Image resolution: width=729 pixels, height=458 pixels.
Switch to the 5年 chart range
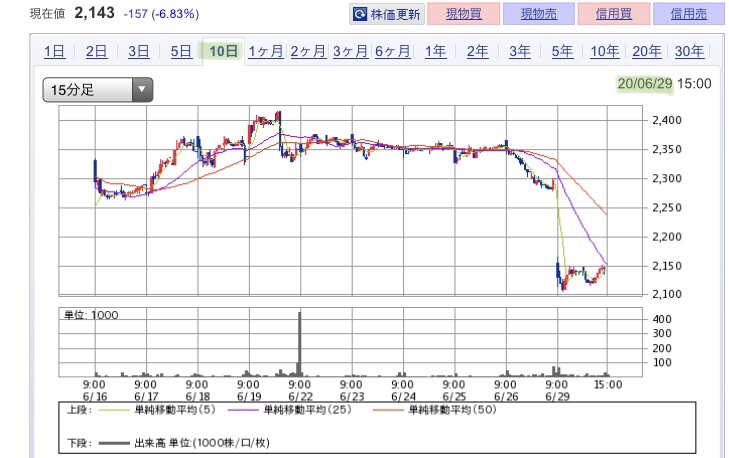click(x=562, y=51)
